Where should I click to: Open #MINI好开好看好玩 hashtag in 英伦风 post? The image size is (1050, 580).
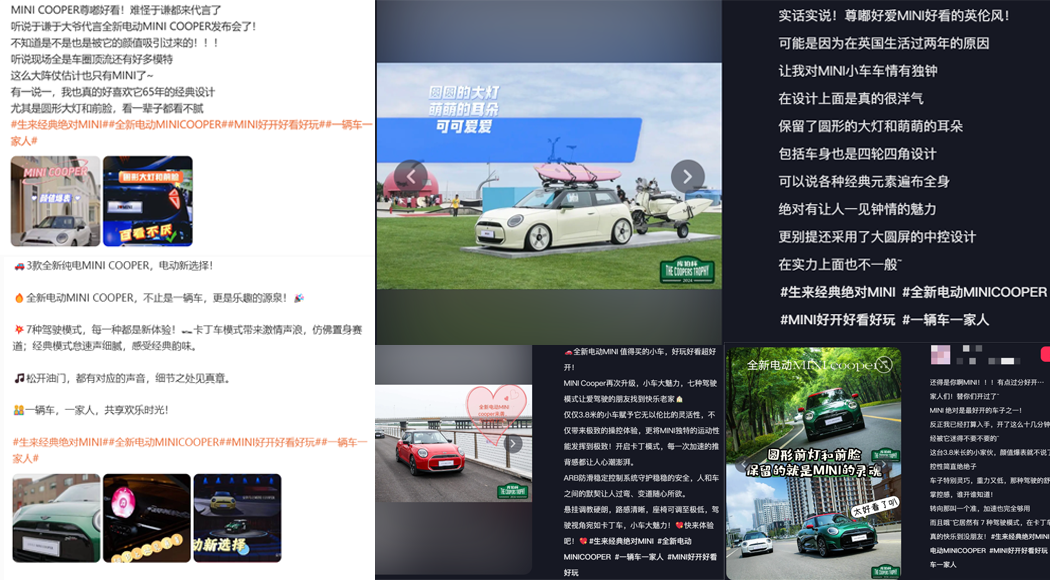(837, 319)
